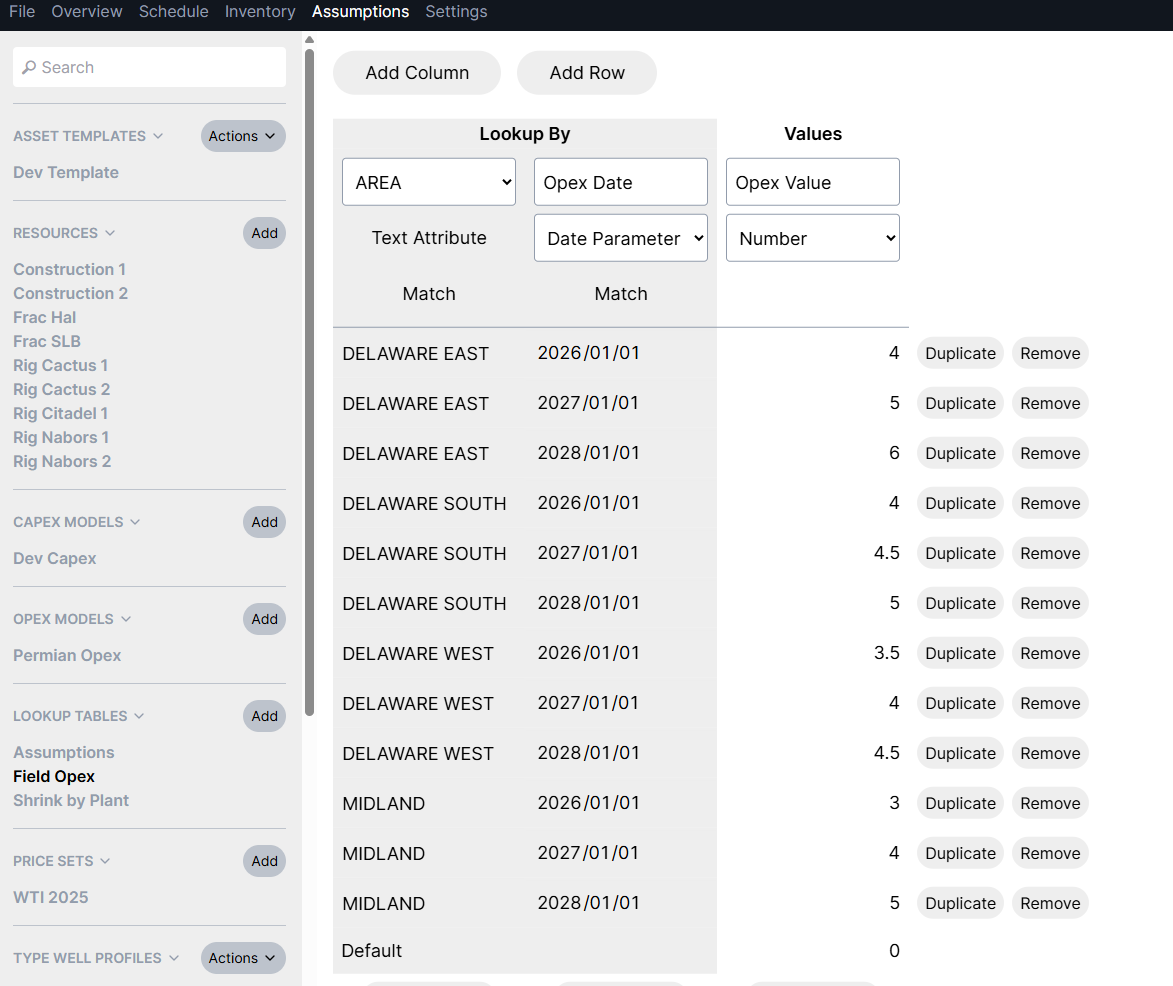Open the Number value type dropdown

pyautogui.click(x=812, y=238)
